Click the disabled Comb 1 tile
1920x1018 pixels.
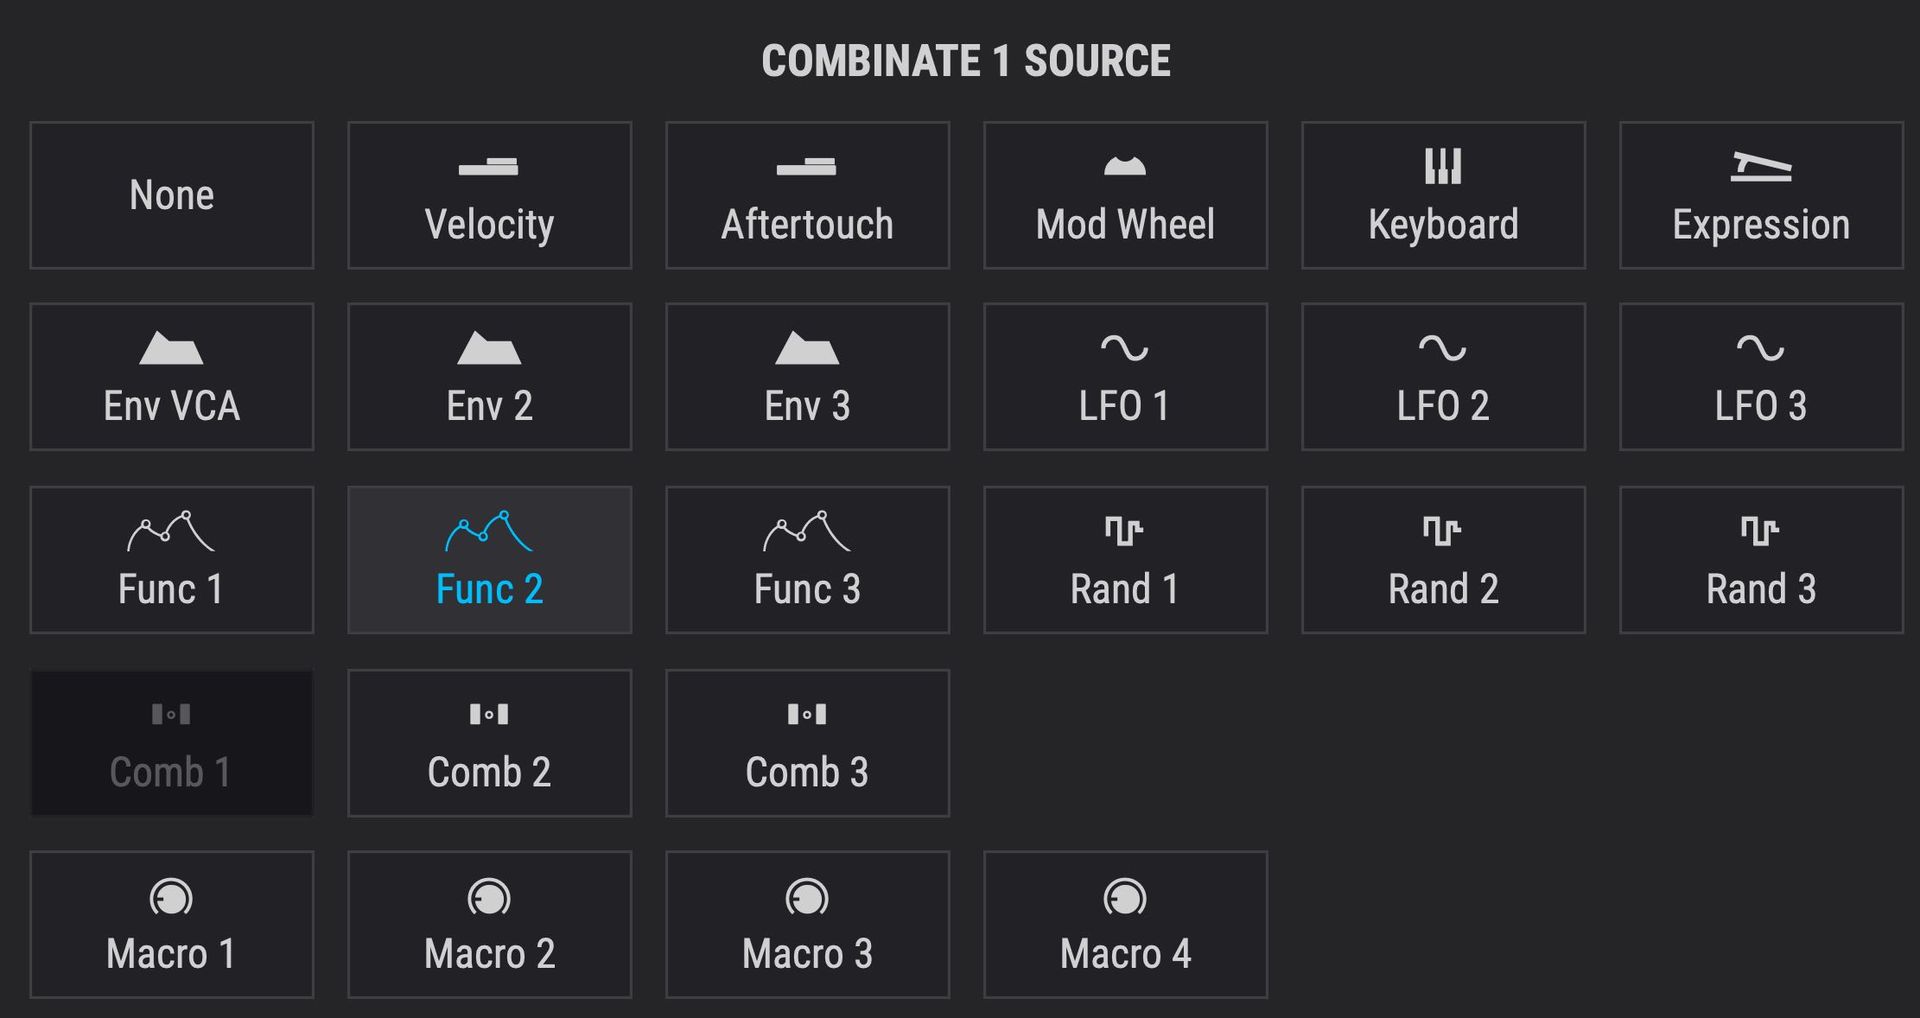(x=171, y=743)
